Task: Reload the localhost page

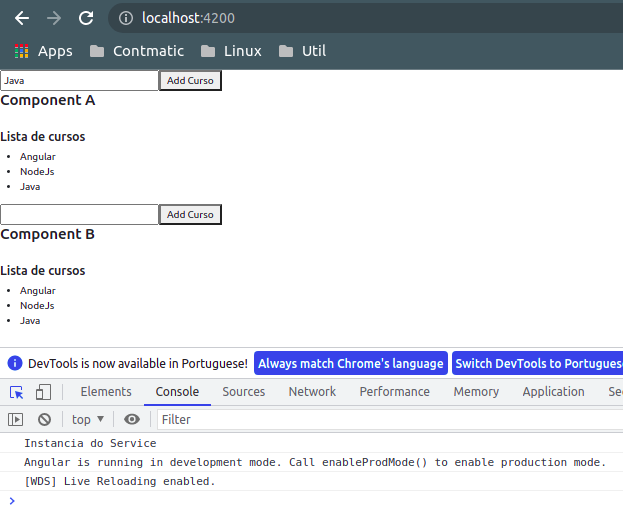Action: [86, 18]
